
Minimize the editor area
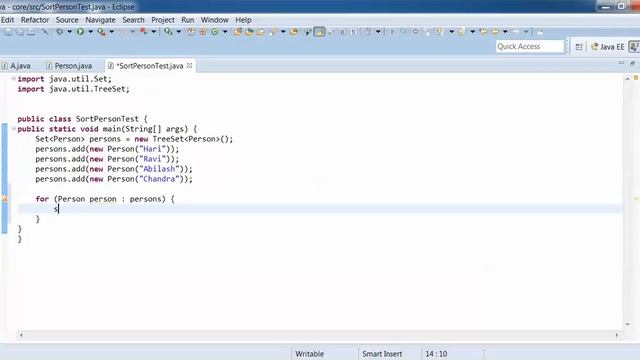tap(621, 63)
